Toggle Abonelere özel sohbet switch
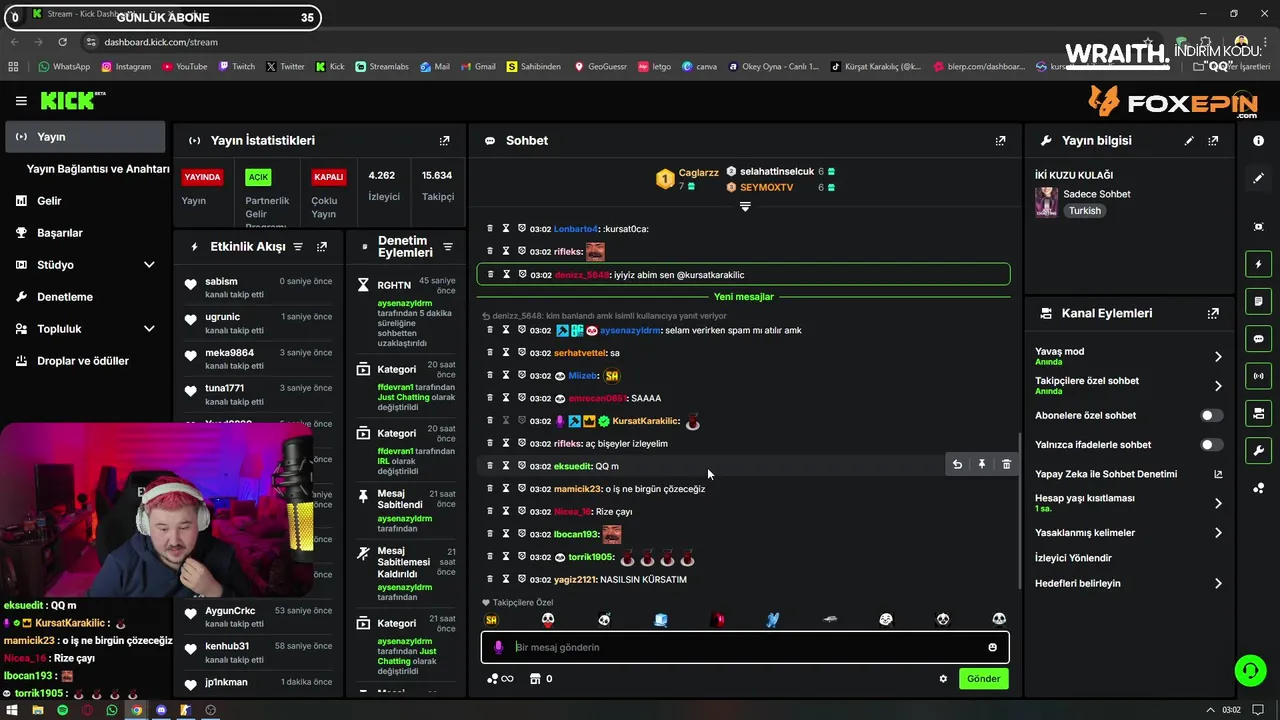 [x=1210, y=415]
